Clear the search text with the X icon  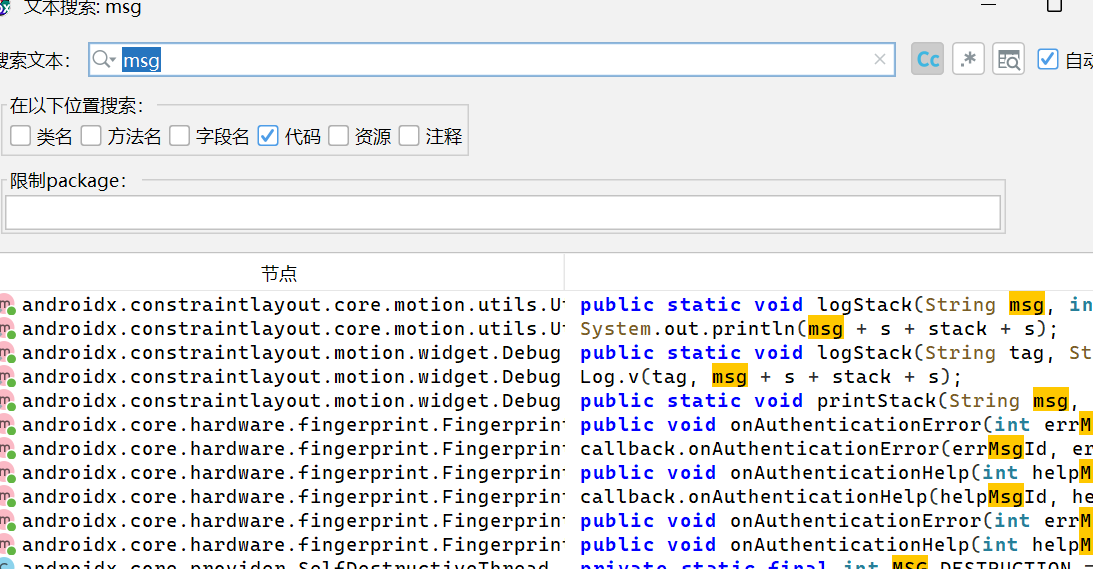880,59
